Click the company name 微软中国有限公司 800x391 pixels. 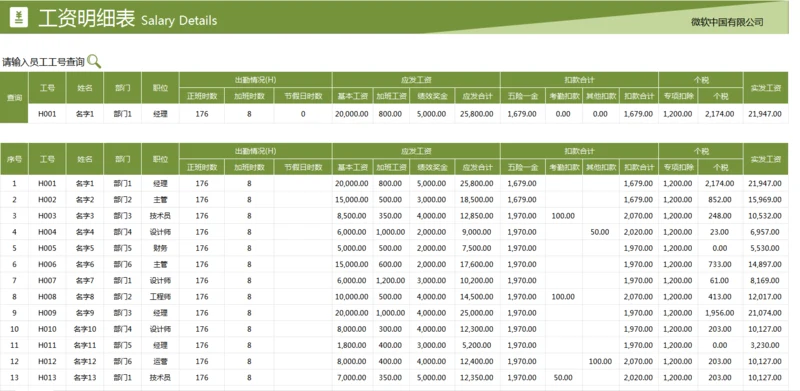tap(727, 22)
